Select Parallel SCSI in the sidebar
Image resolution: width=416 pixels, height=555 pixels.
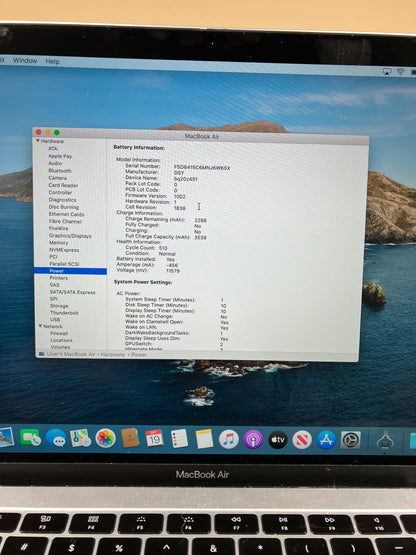64,264
